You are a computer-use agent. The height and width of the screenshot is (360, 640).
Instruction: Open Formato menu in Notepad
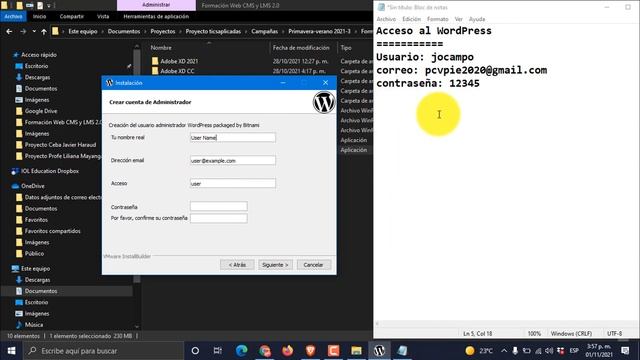coord(438,19)
